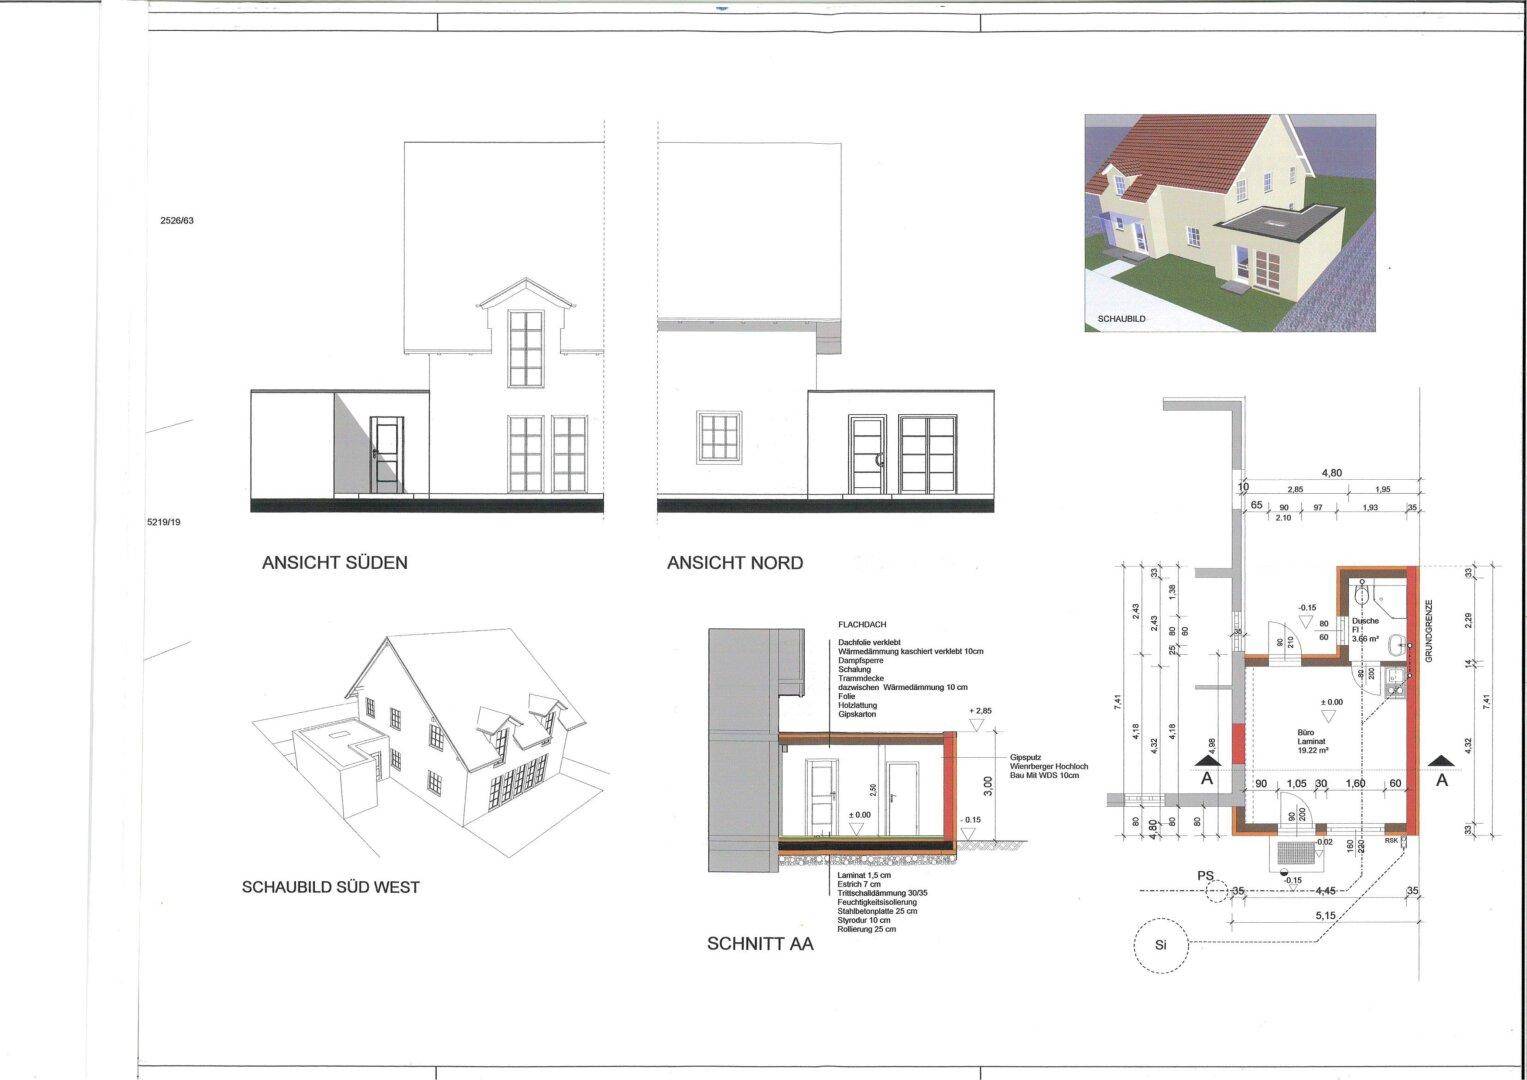Click the wireframe perspective house drawing
The width and height of the screenshot is (1527, 1080).
[432, 744]
